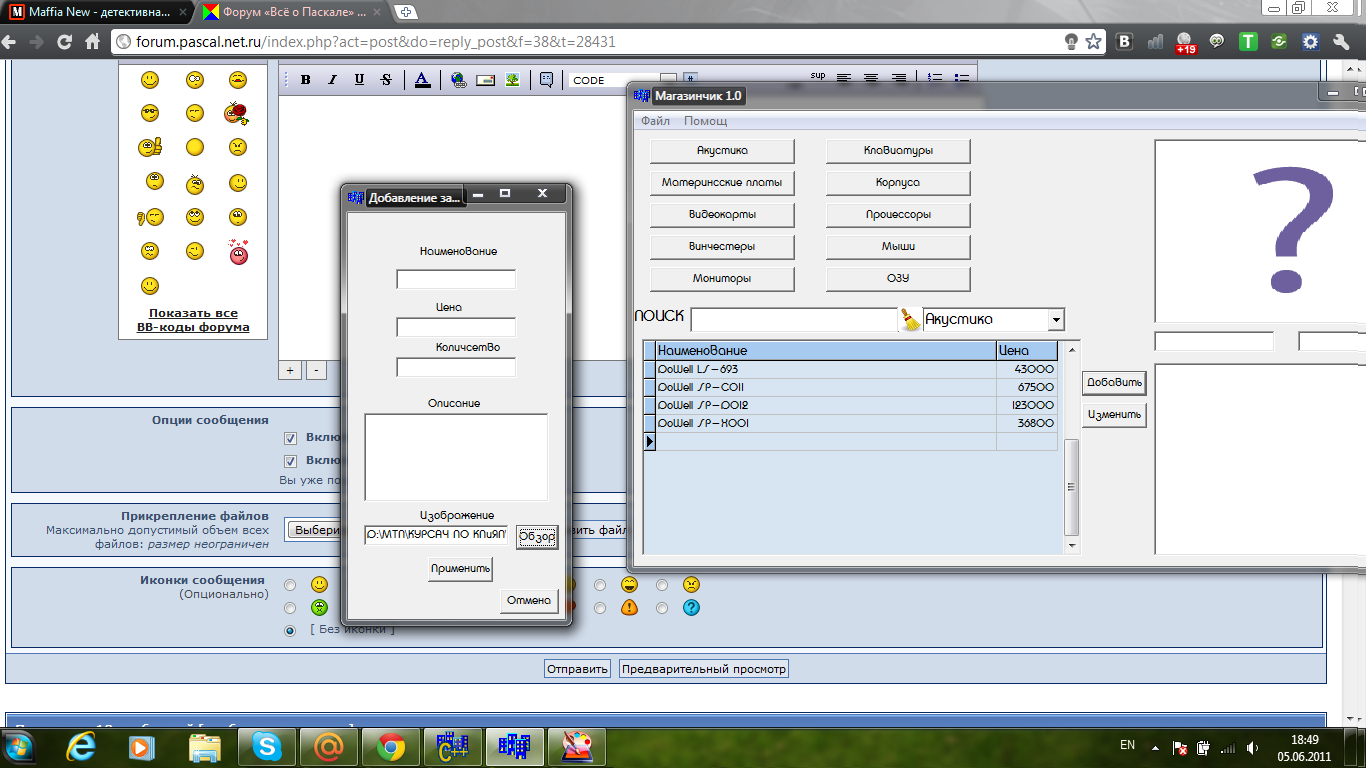Click the broom icon next to search field
This screenshot has height=768, width=1366.
pyautogui.click(x=910, y=320)
